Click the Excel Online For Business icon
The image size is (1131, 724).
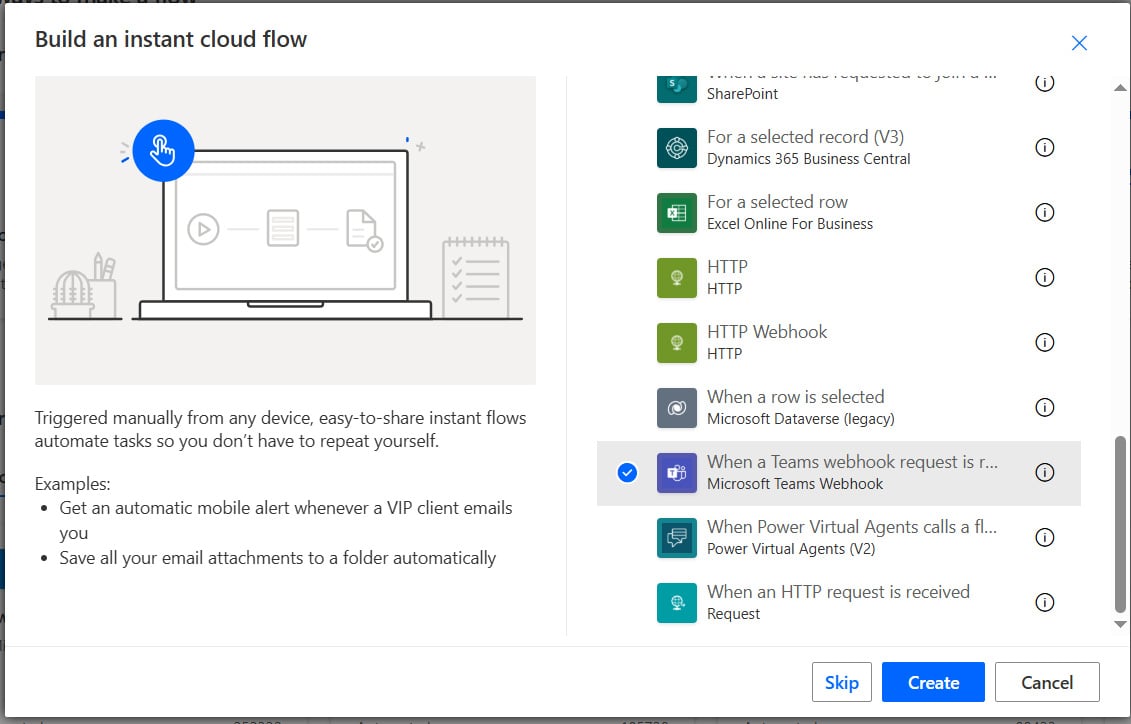click(x=677, y=213)
